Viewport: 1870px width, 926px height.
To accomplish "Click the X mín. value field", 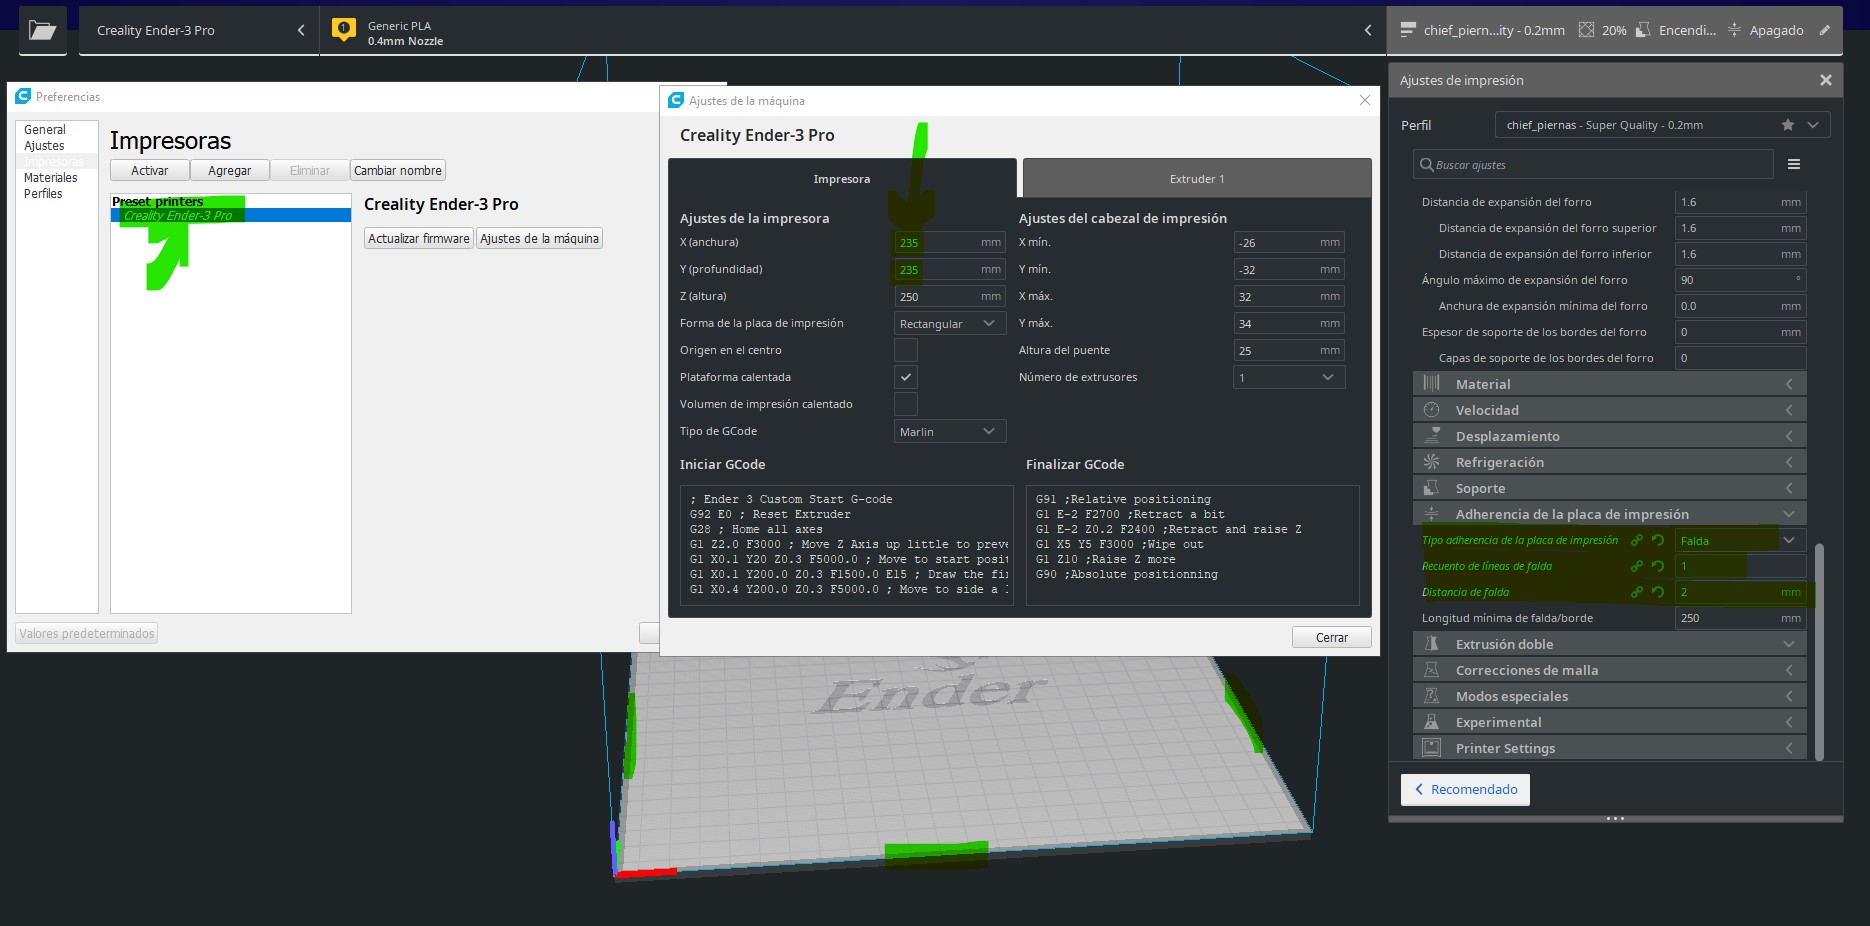I will point(1289,242).
